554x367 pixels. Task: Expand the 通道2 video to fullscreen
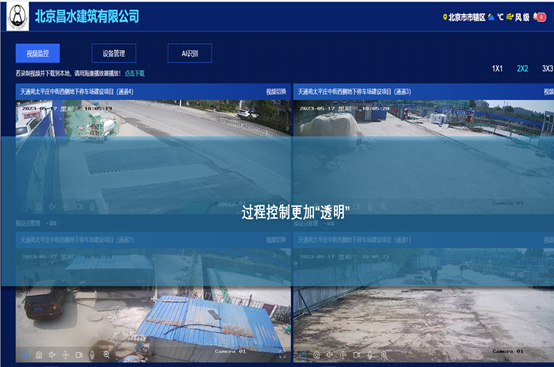pyautogui.click(x=282, y=355)
